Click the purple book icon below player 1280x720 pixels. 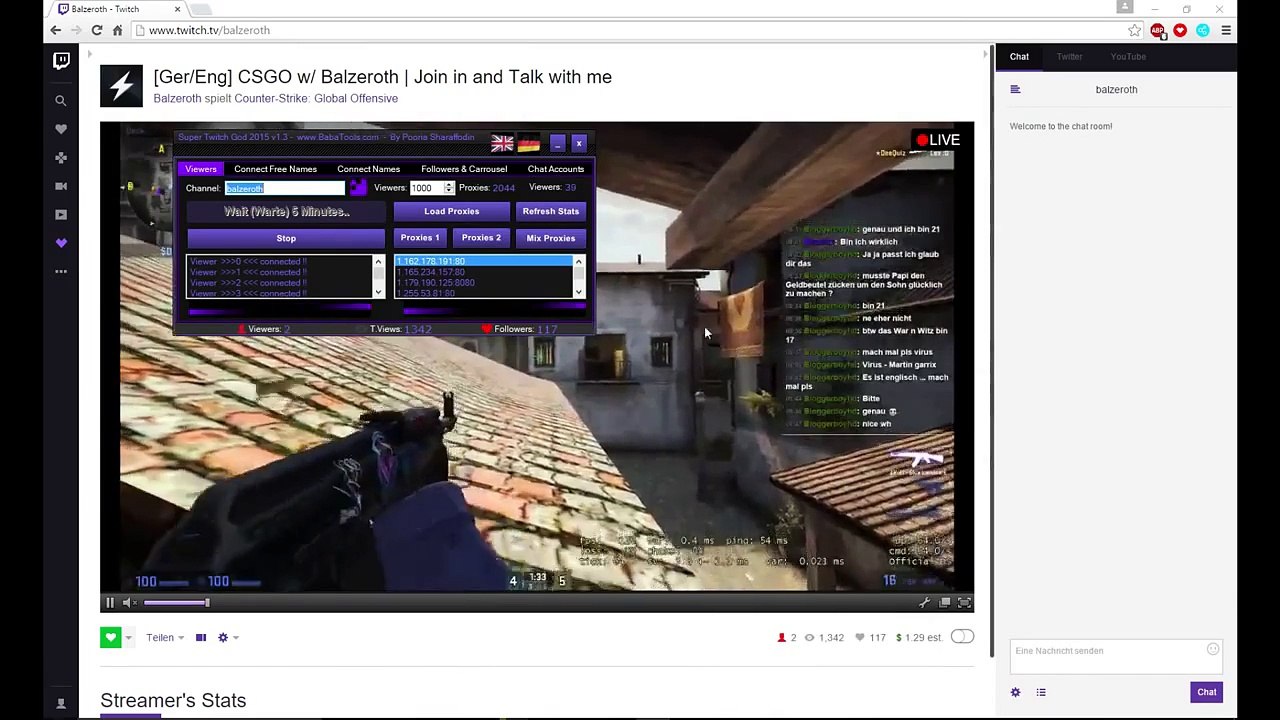pos(201,637)
